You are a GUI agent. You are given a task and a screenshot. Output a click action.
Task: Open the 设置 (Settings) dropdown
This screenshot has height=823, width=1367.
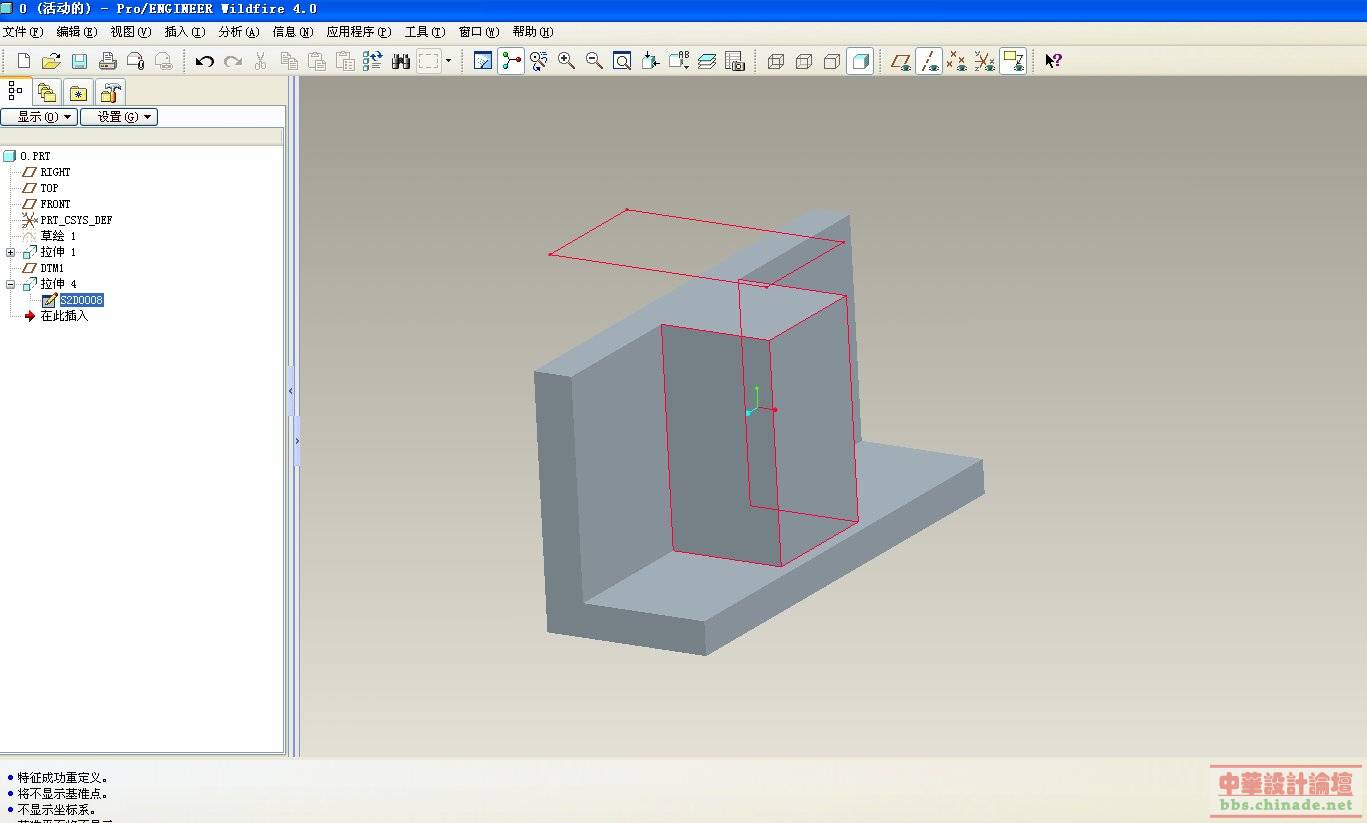click(119, 117)
